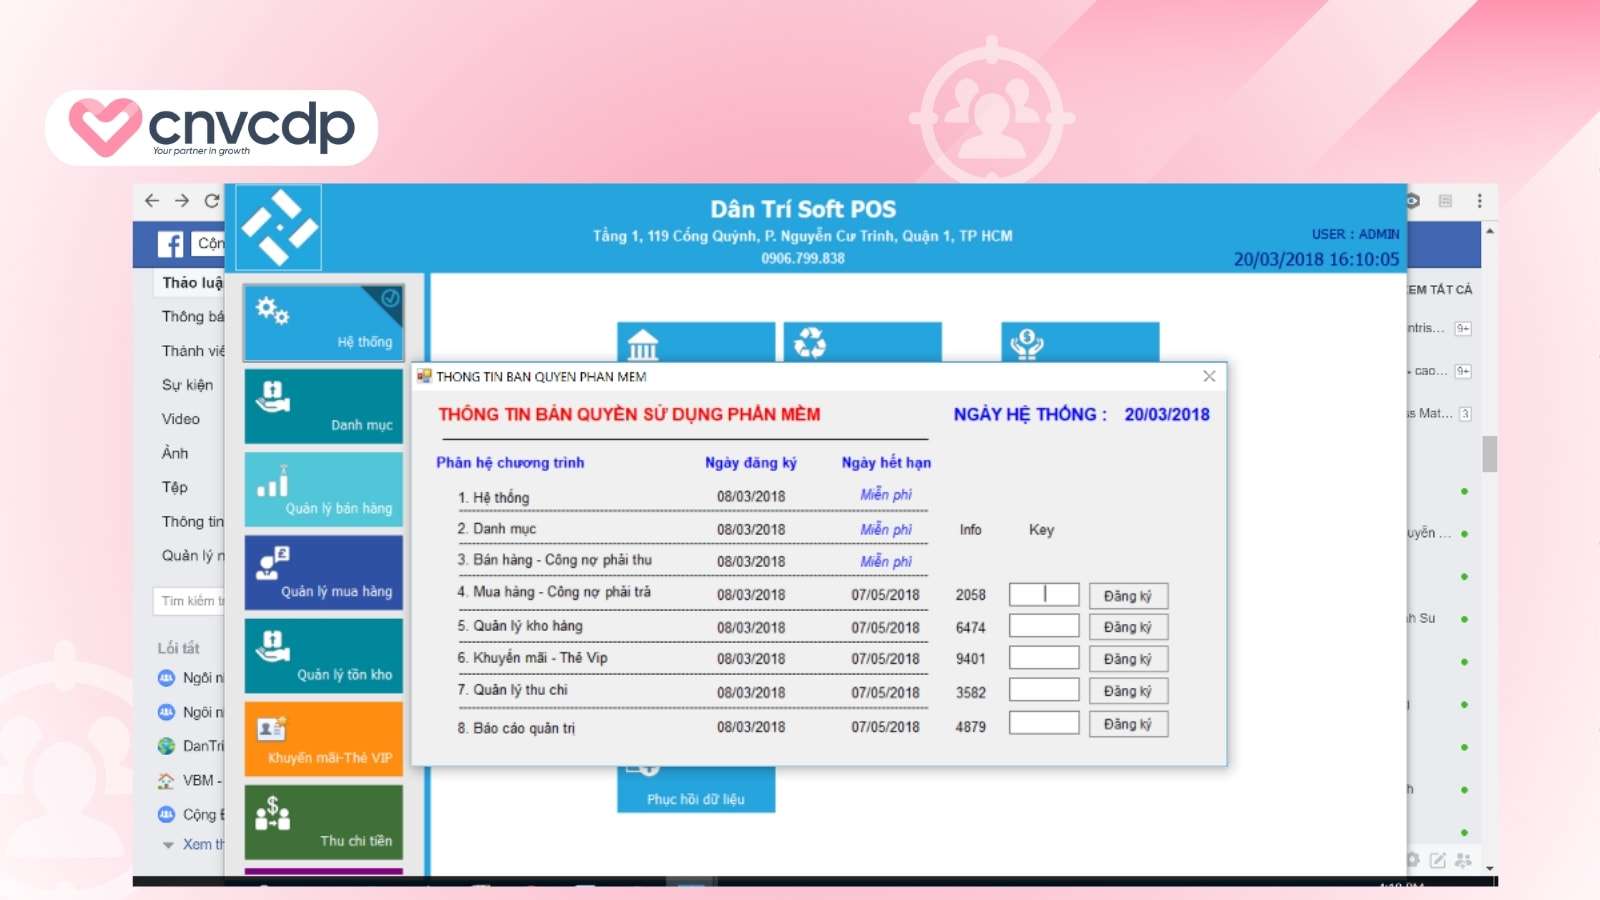This screenshot has height=900, width=1600.
Task: Open the Quản lý bán hàng module
Action: (x=322, y=488)
